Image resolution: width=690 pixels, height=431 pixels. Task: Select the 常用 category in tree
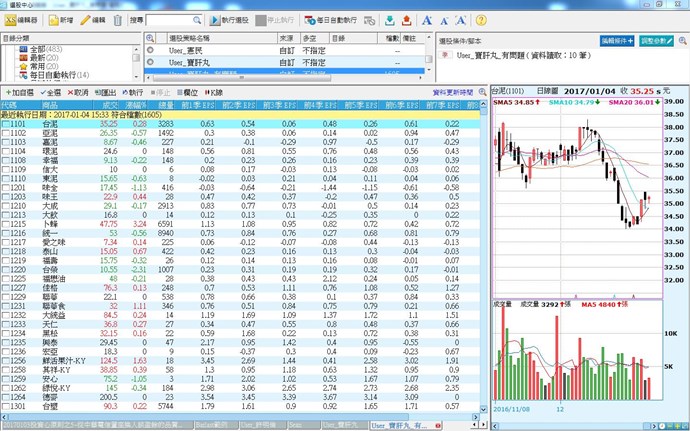(x=39, y=66)
